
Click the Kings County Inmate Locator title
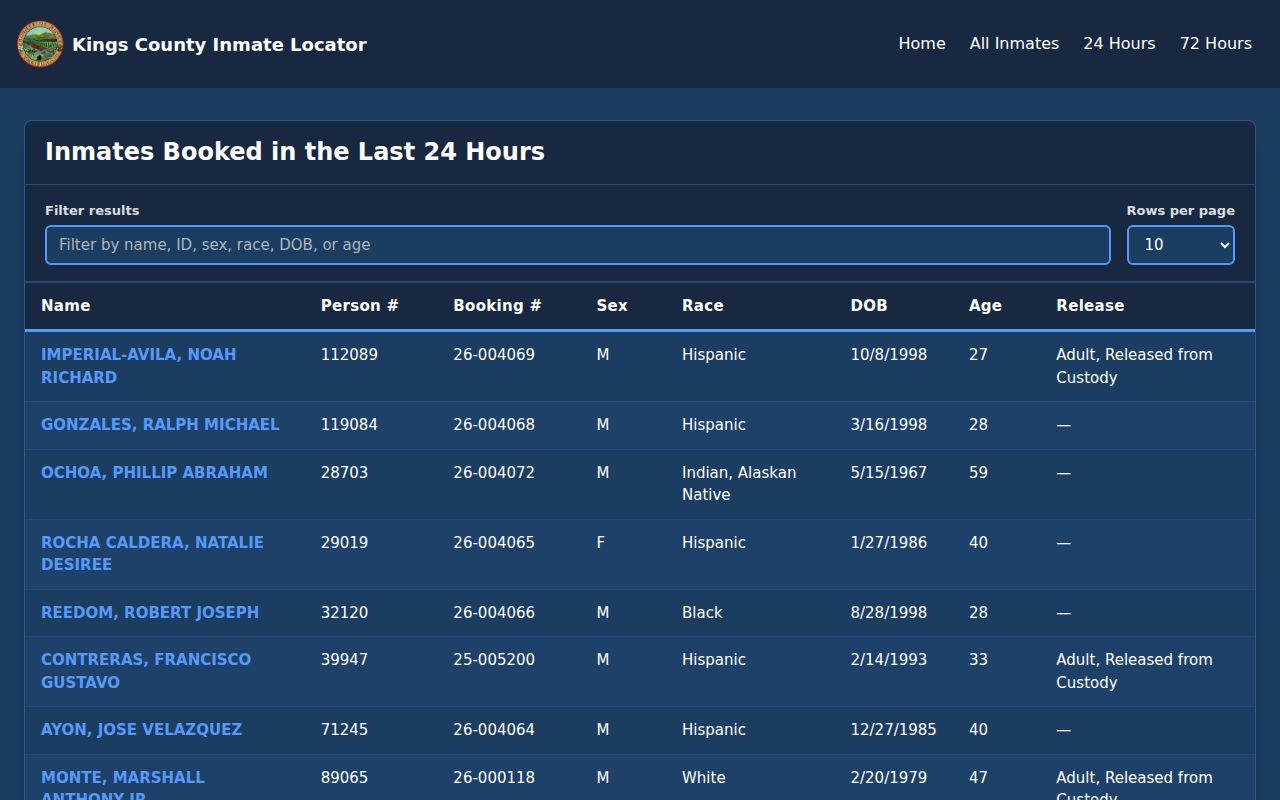pos(219,44)
